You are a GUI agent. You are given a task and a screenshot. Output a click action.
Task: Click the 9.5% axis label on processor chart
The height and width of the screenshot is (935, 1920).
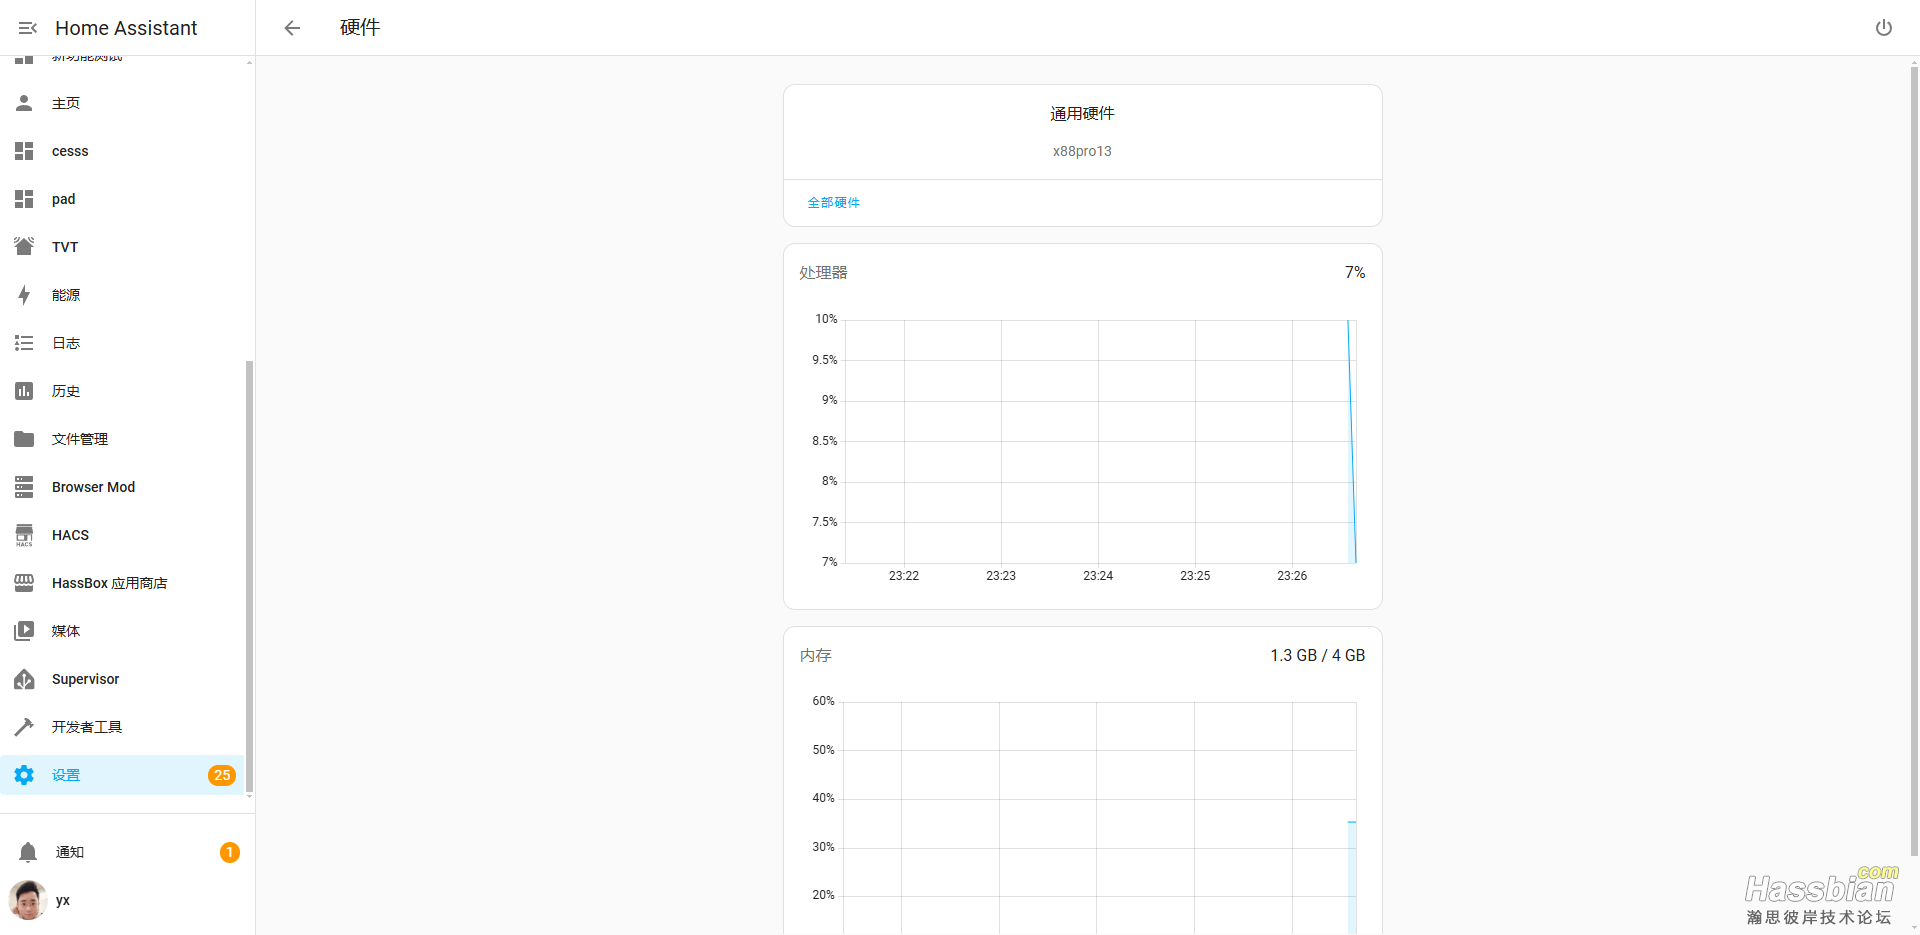825,360
